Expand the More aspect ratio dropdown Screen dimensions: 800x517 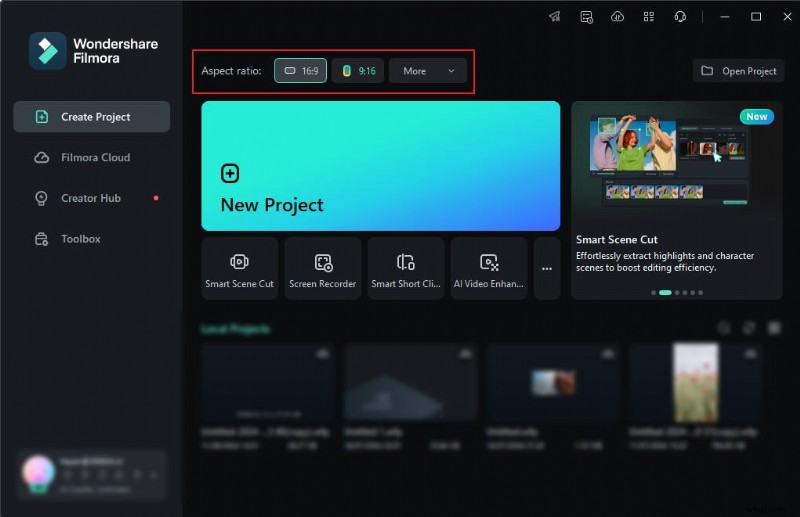[428, 71]
